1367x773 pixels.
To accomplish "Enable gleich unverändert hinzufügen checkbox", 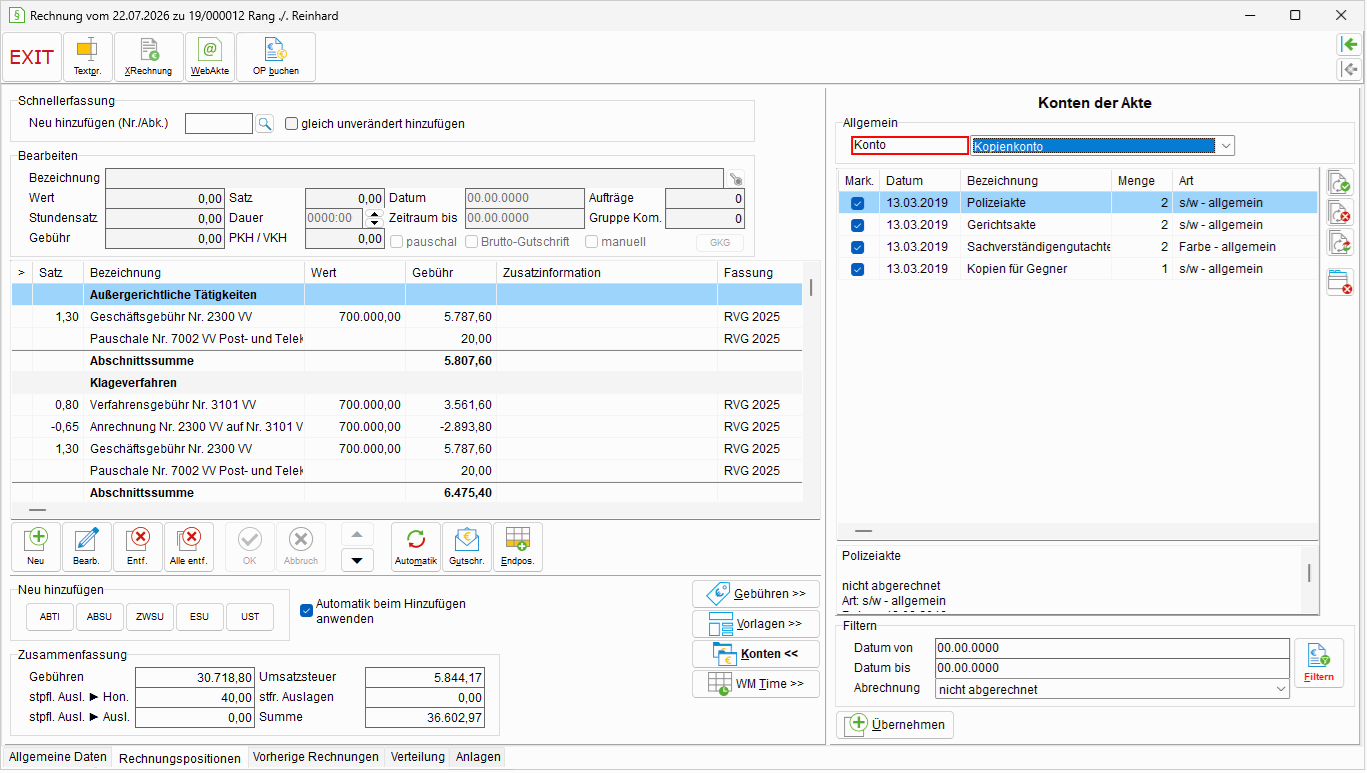I will 292,124.
